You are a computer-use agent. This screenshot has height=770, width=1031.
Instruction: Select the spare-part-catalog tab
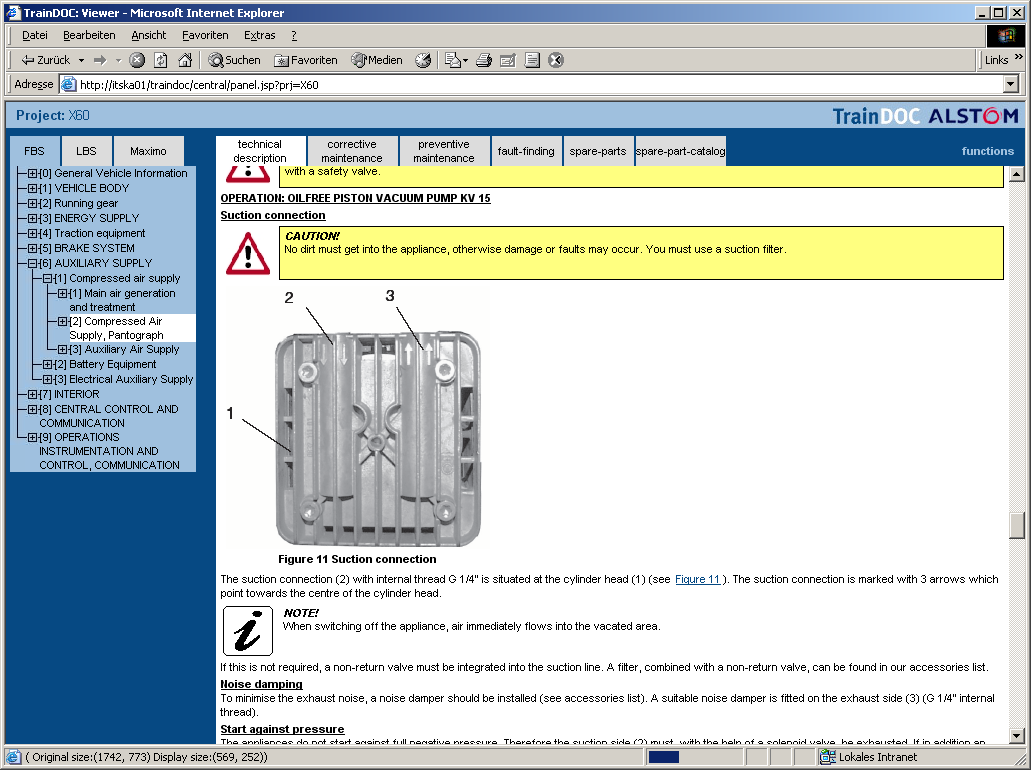click(x=681, y=151)
